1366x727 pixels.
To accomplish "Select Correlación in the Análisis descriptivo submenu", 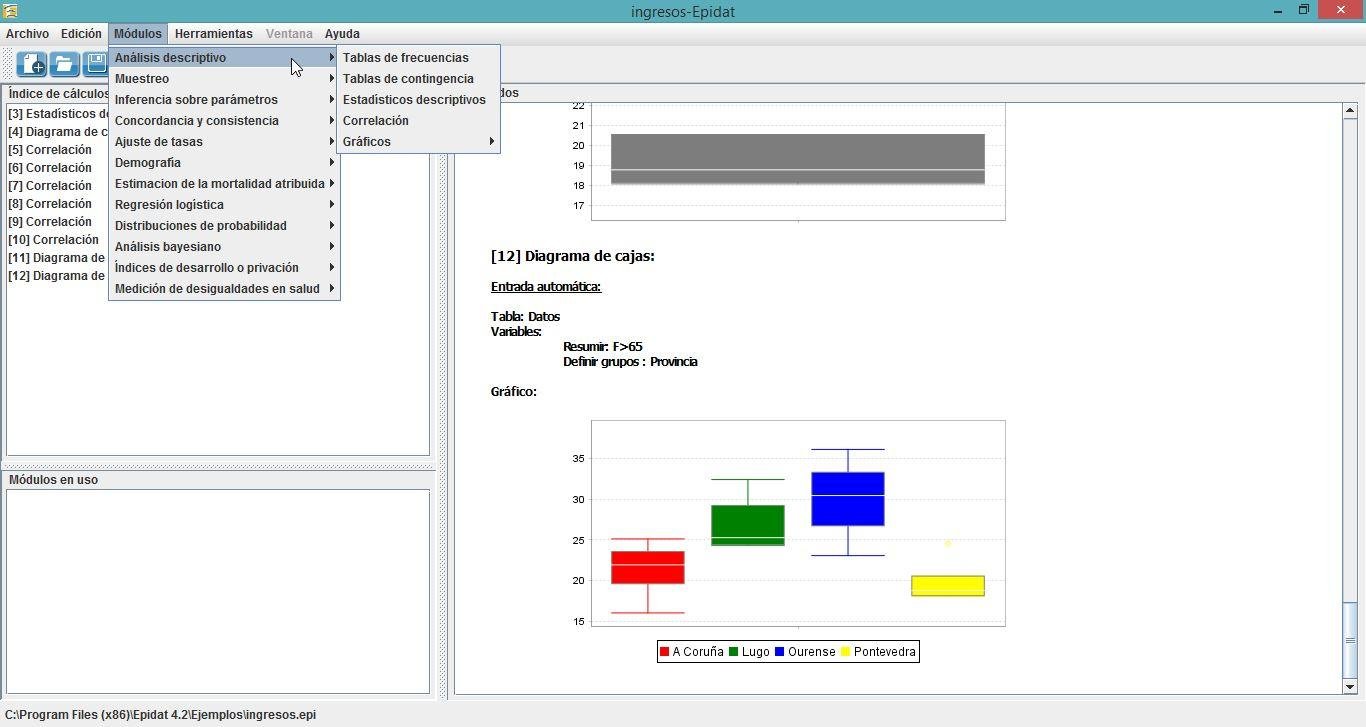I will (375, 120).
